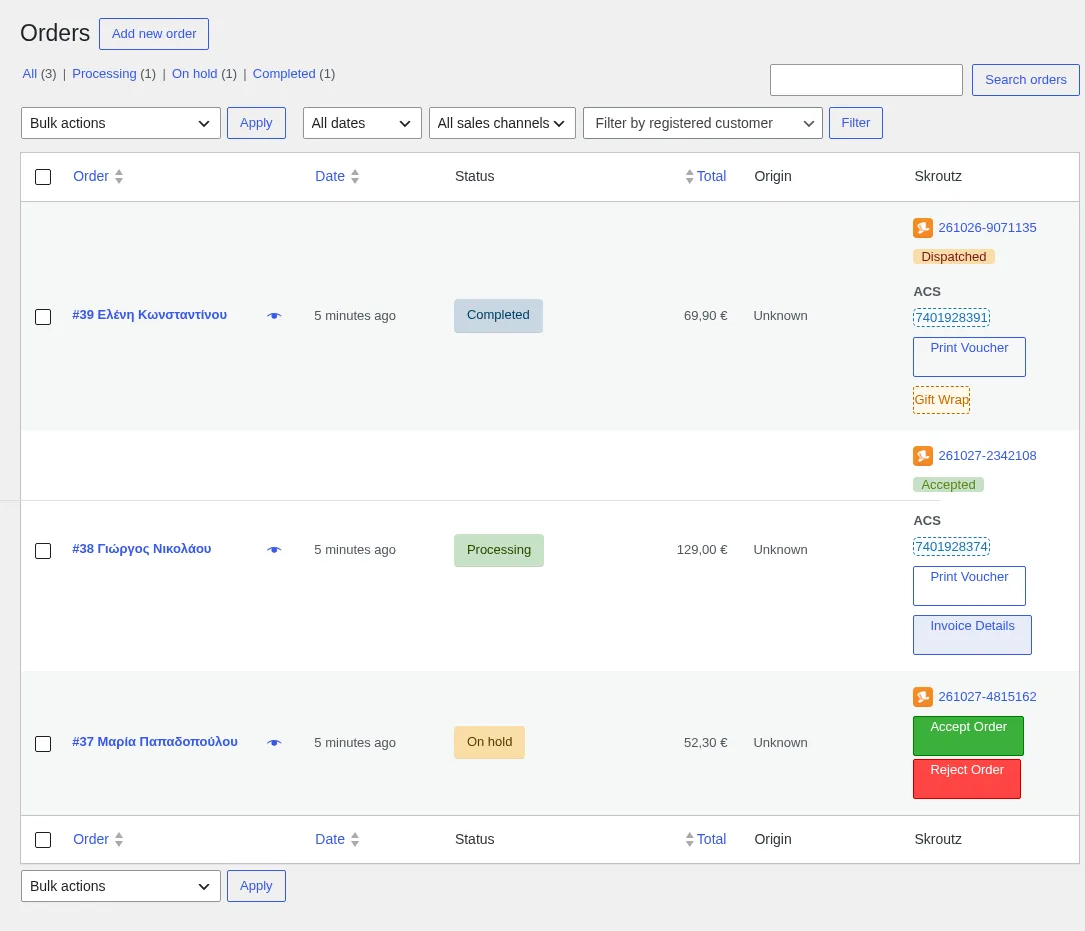Print Voucher for order #38

(969, 586)
